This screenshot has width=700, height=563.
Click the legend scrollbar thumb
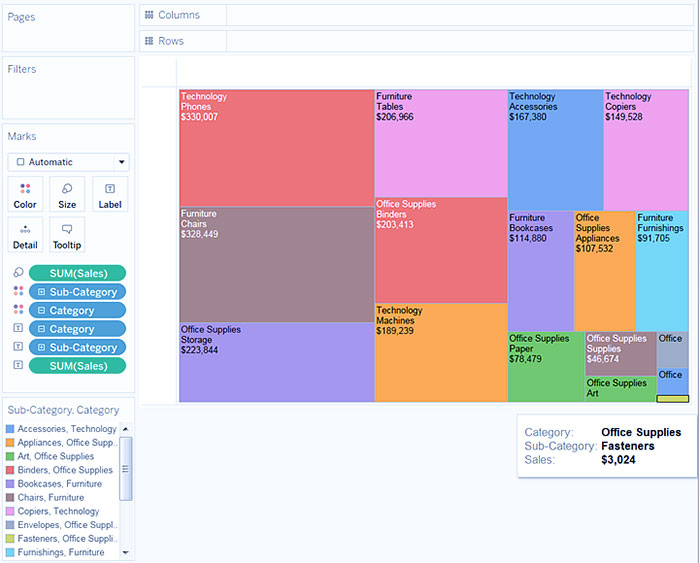point(126,469)
